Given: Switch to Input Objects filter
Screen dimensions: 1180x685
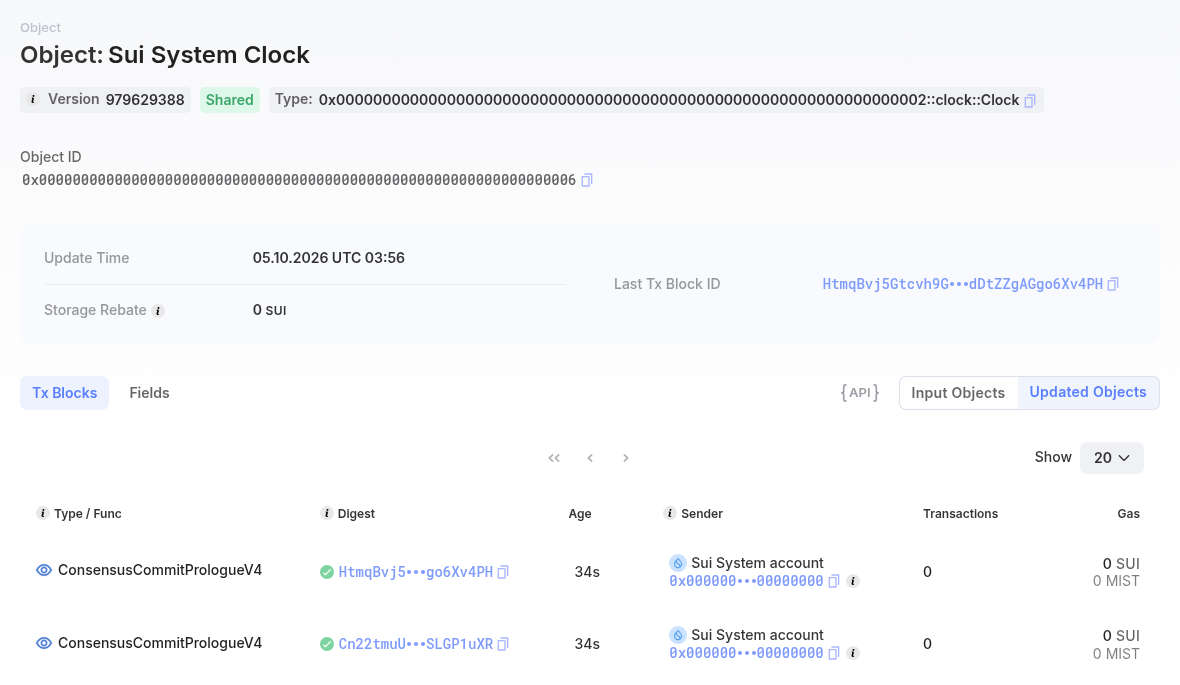Looking at the screenshot, I should [x=958, y=393].
